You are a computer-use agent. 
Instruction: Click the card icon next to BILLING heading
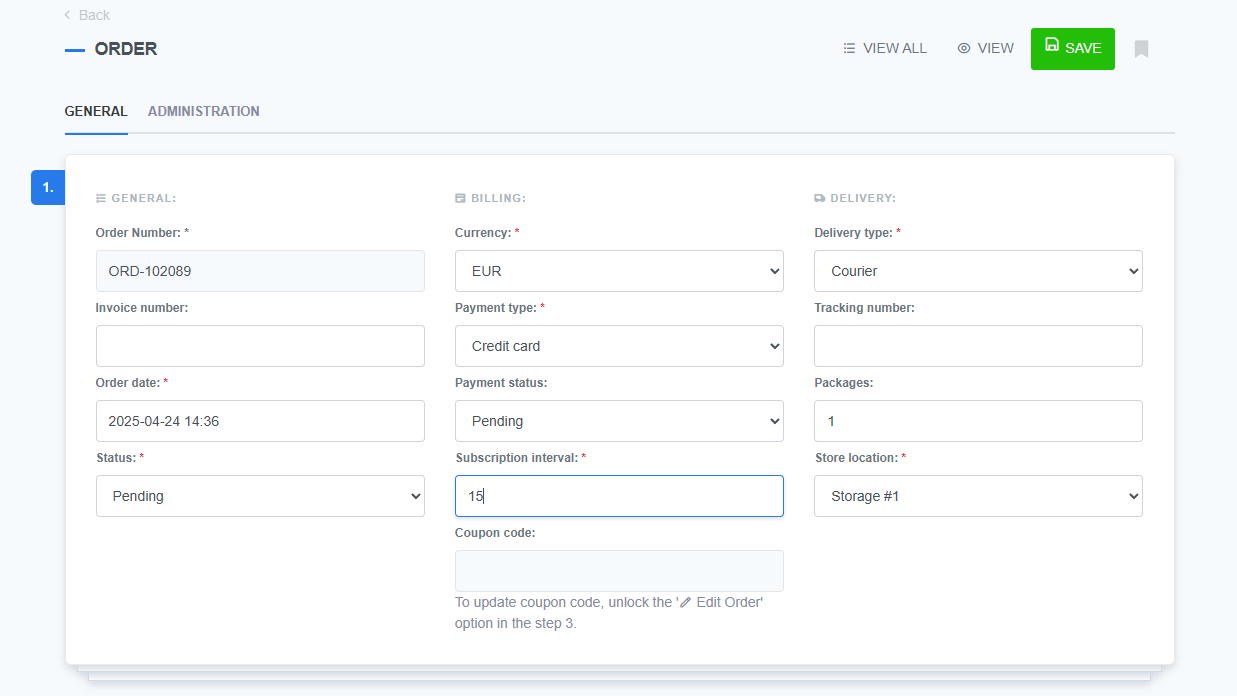point(459,197)
